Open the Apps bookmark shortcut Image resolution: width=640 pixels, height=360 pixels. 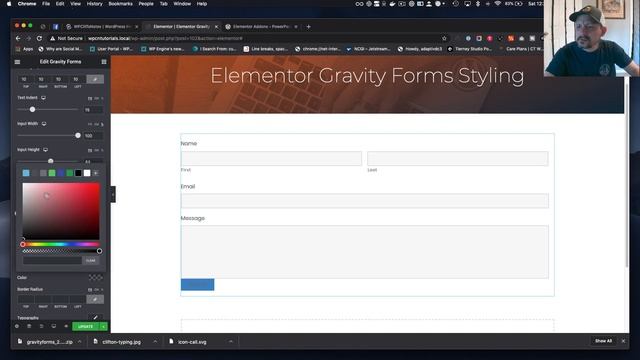(24, 49)
